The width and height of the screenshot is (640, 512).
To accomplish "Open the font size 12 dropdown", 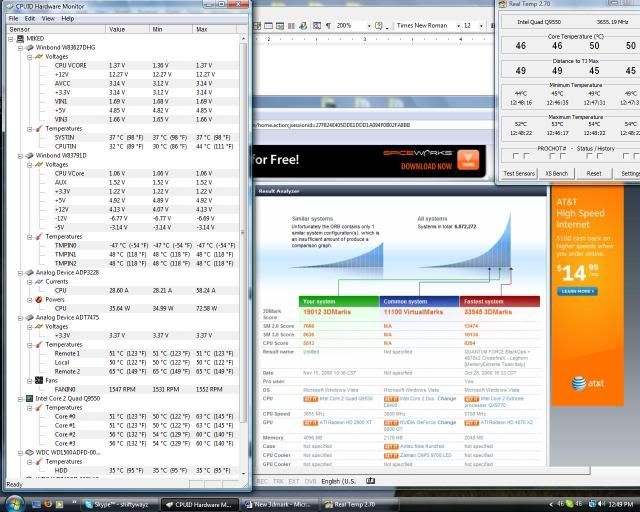I will click(481, 26).
